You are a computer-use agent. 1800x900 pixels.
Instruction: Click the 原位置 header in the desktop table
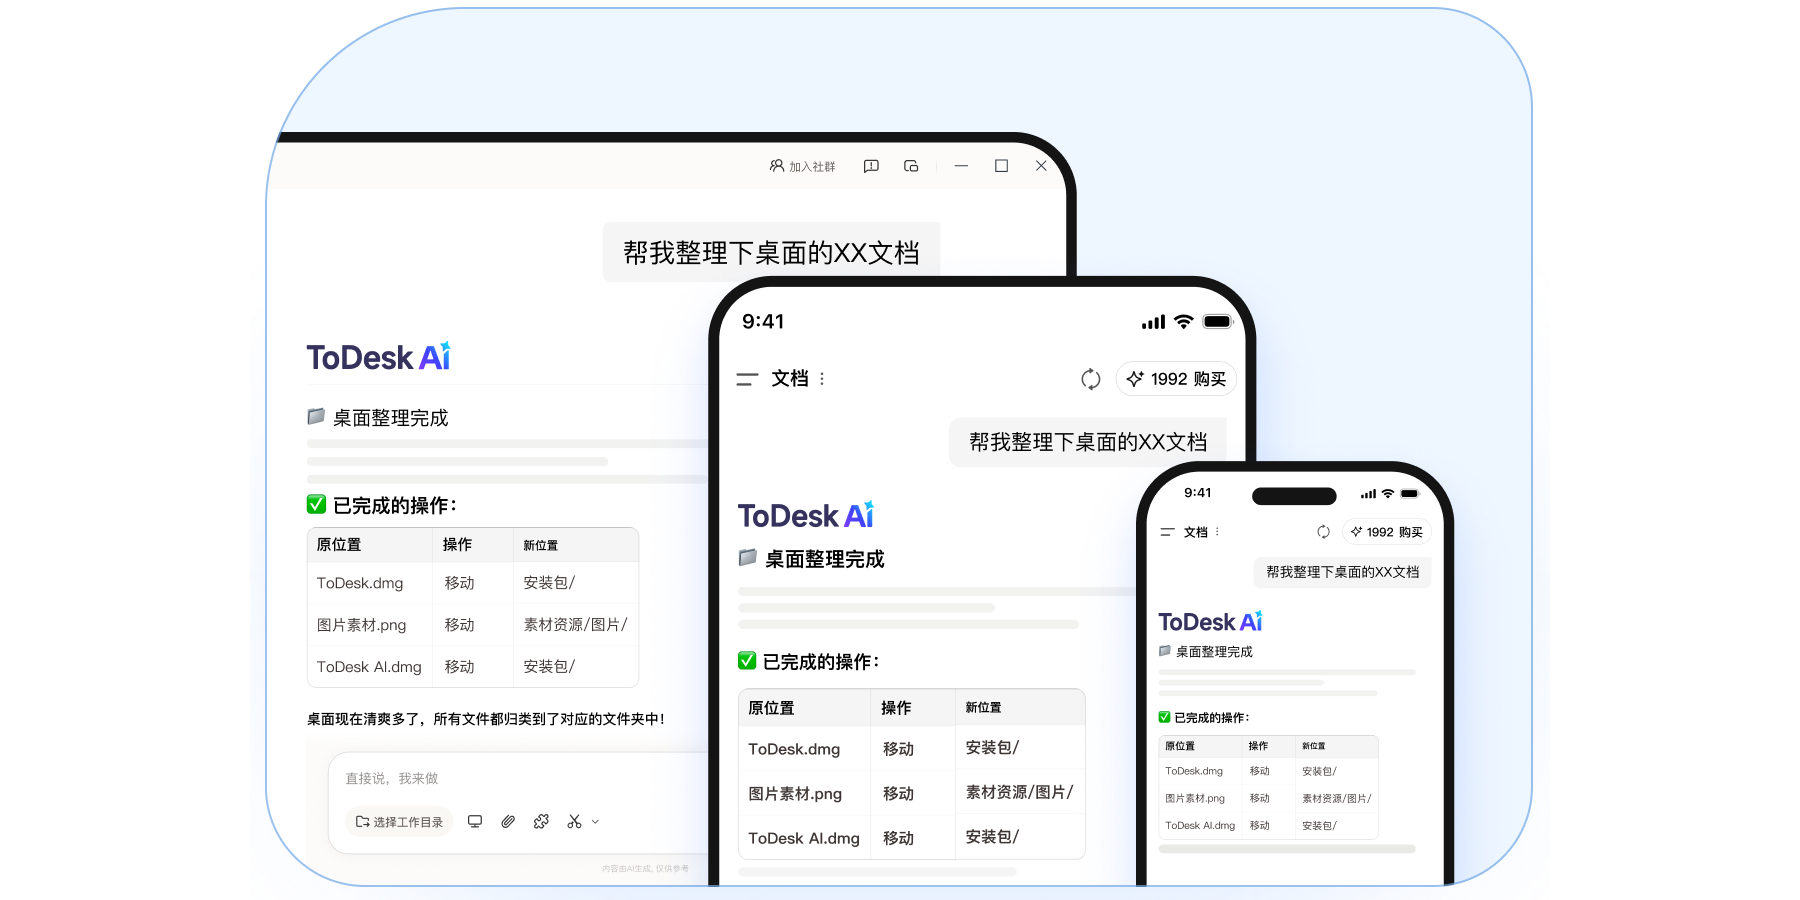point(339,545)
